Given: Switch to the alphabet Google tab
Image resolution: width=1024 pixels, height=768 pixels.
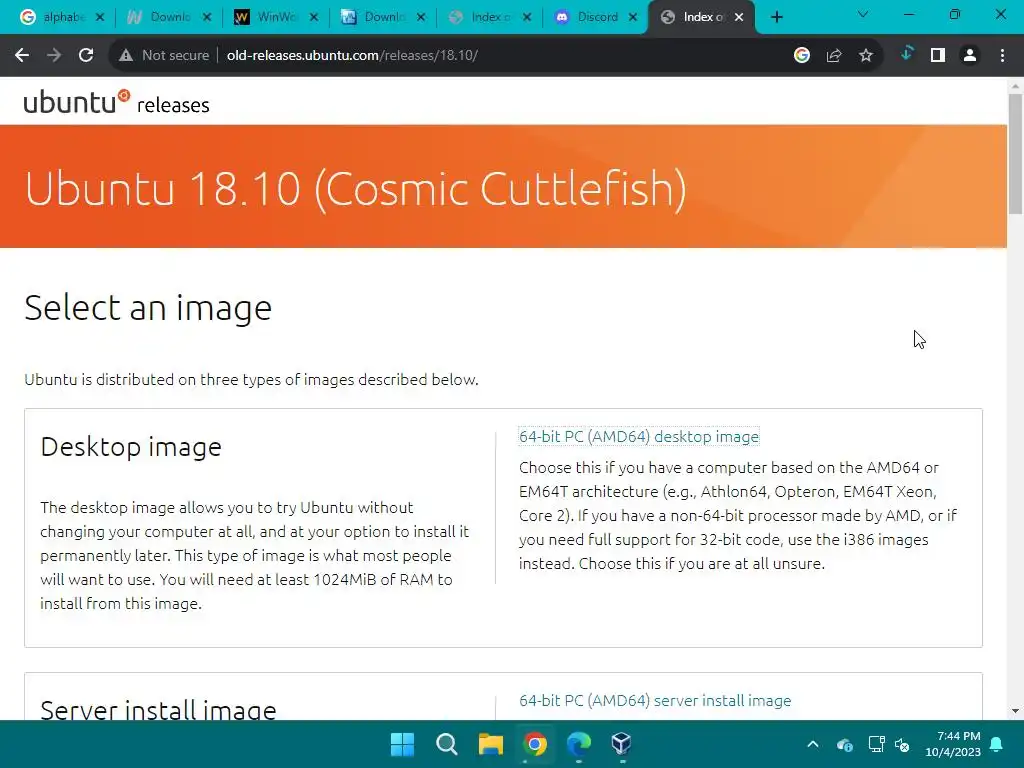Looking at the screenshot, I should (54, 18).
